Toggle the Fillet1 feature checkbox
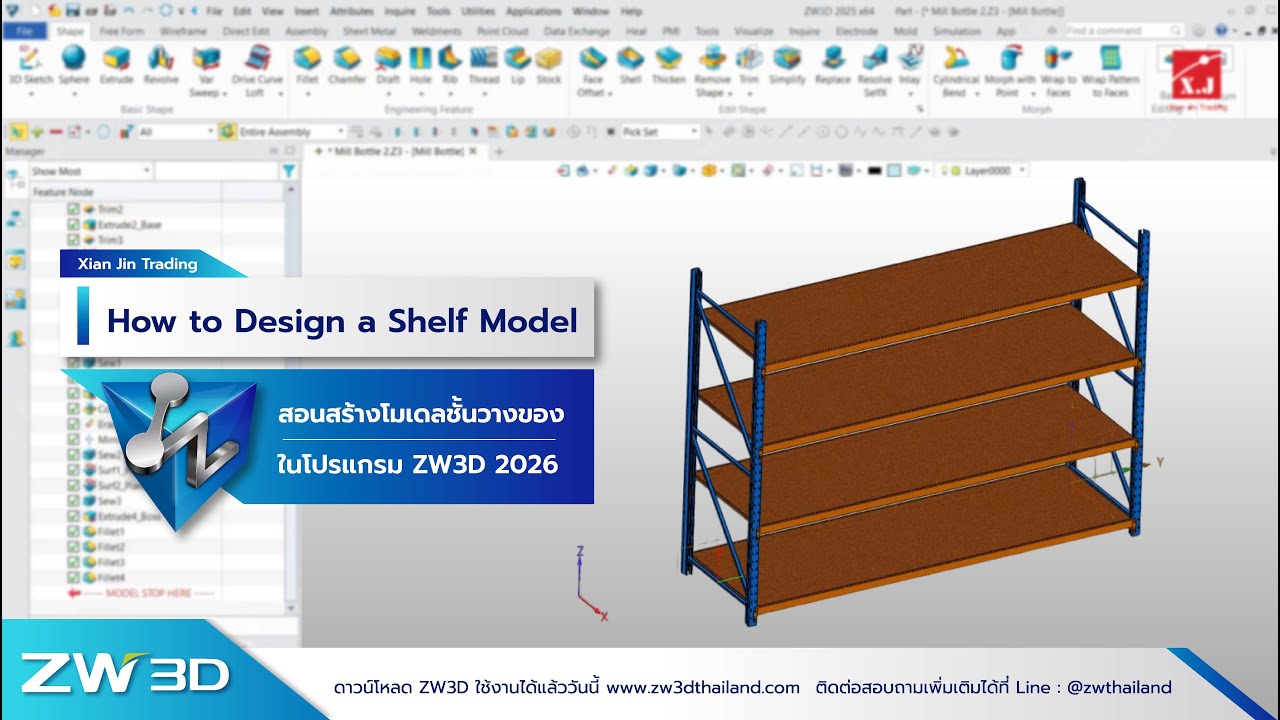Viewport: 1280px width, 720px height. click(x=73, y=531)
